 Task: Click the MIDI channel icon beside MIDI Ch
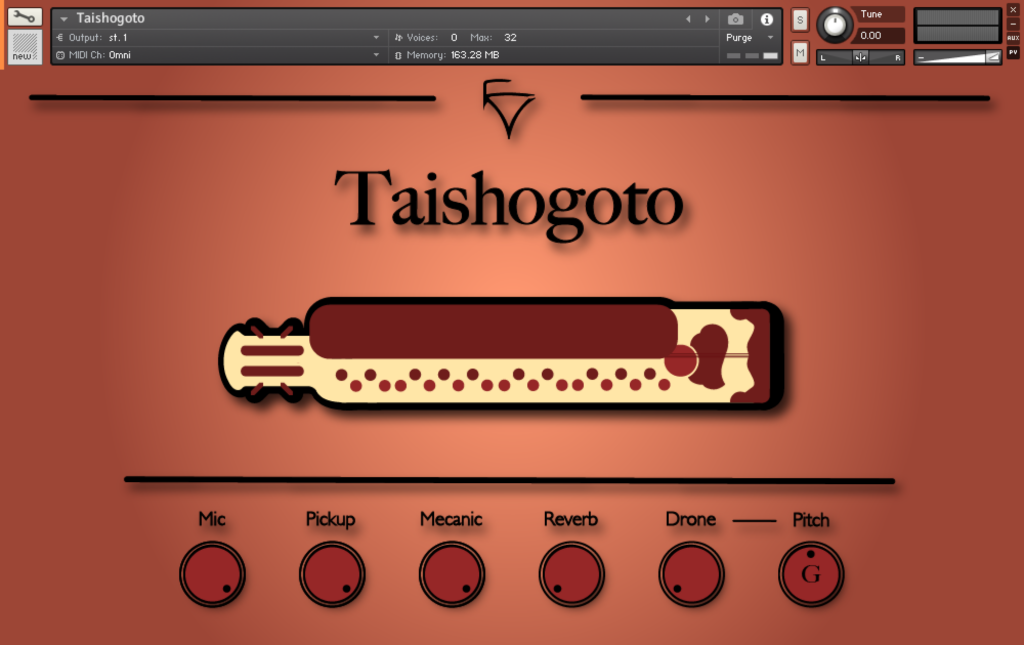pos(60,55)
